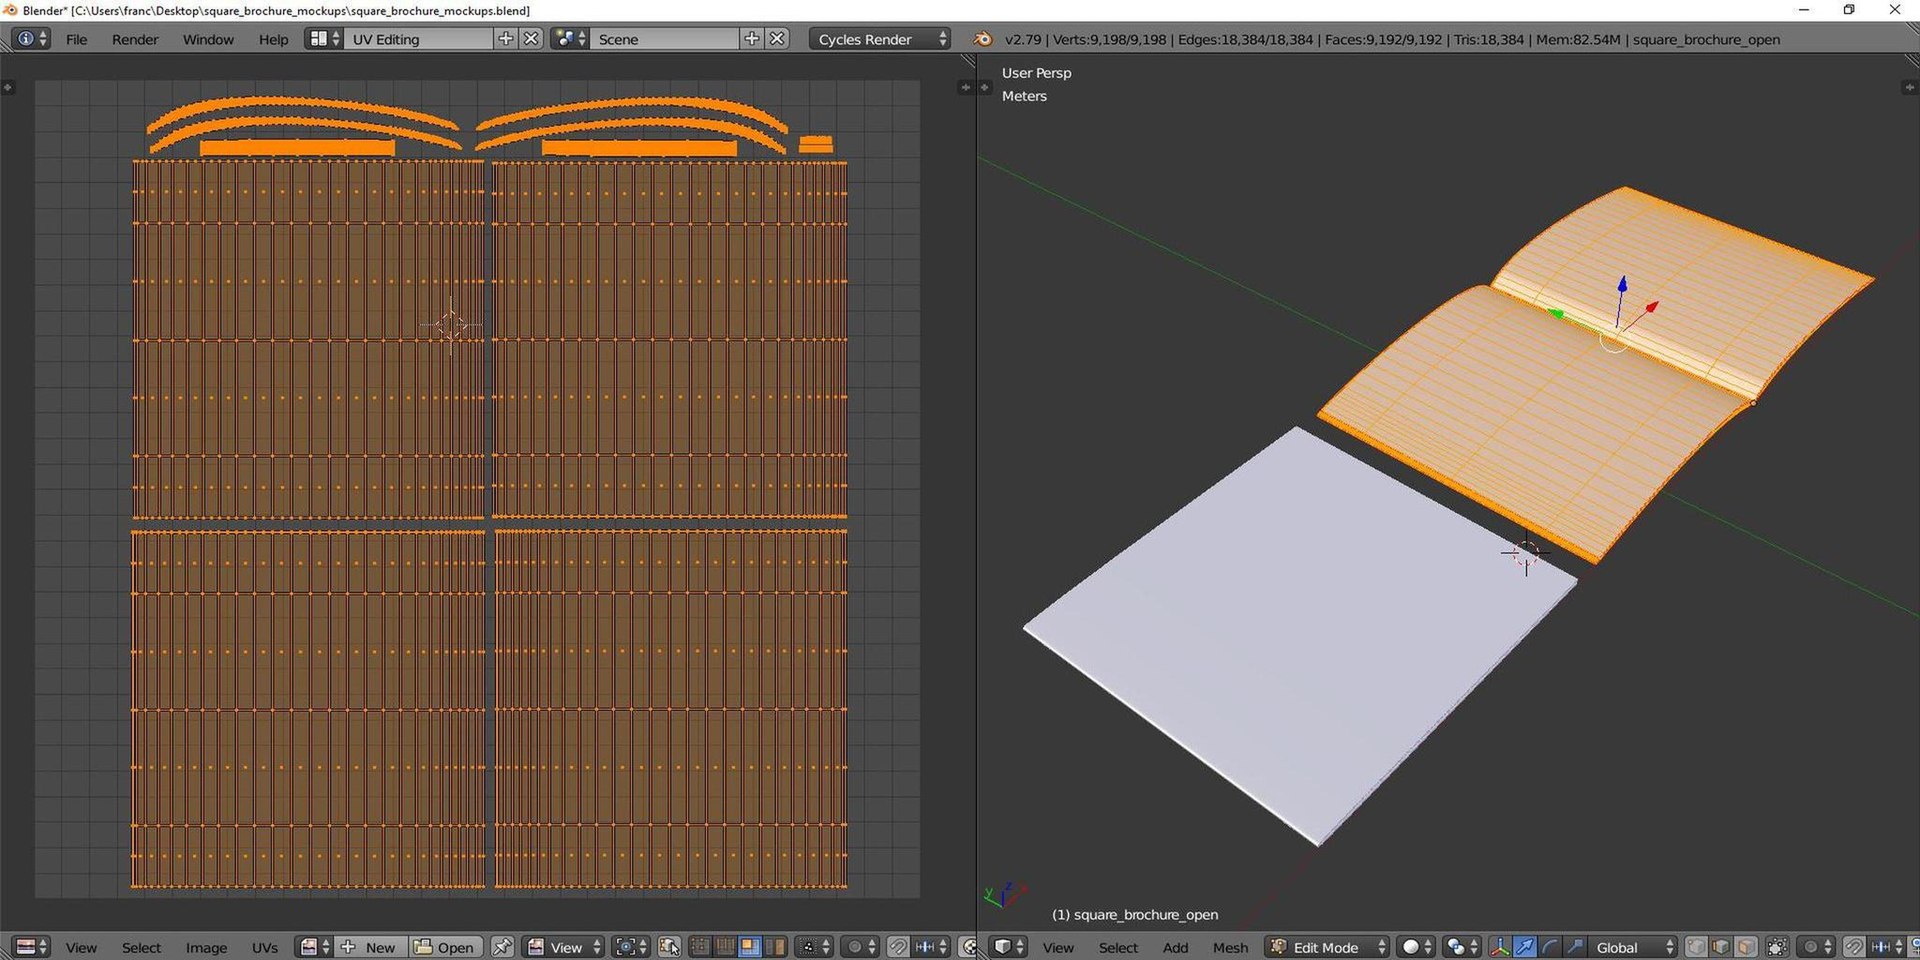Toggle UV sync selection icon
The image size is (1920, 960).
tap(669, 947)
